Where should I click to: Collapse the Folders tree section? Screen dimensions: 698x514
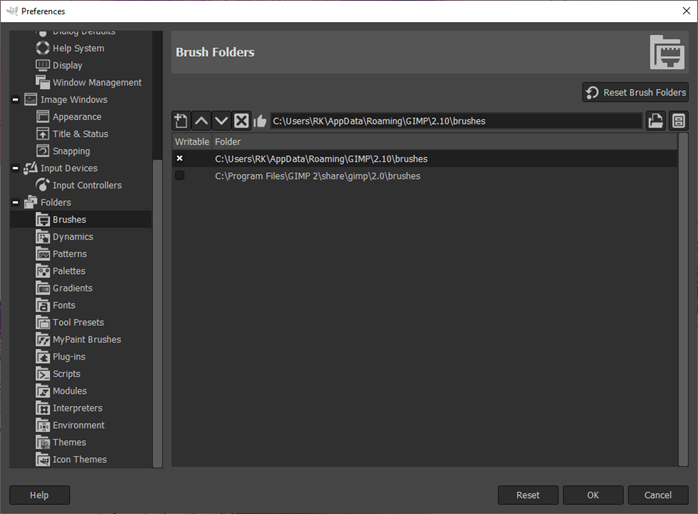coord(16,202)
